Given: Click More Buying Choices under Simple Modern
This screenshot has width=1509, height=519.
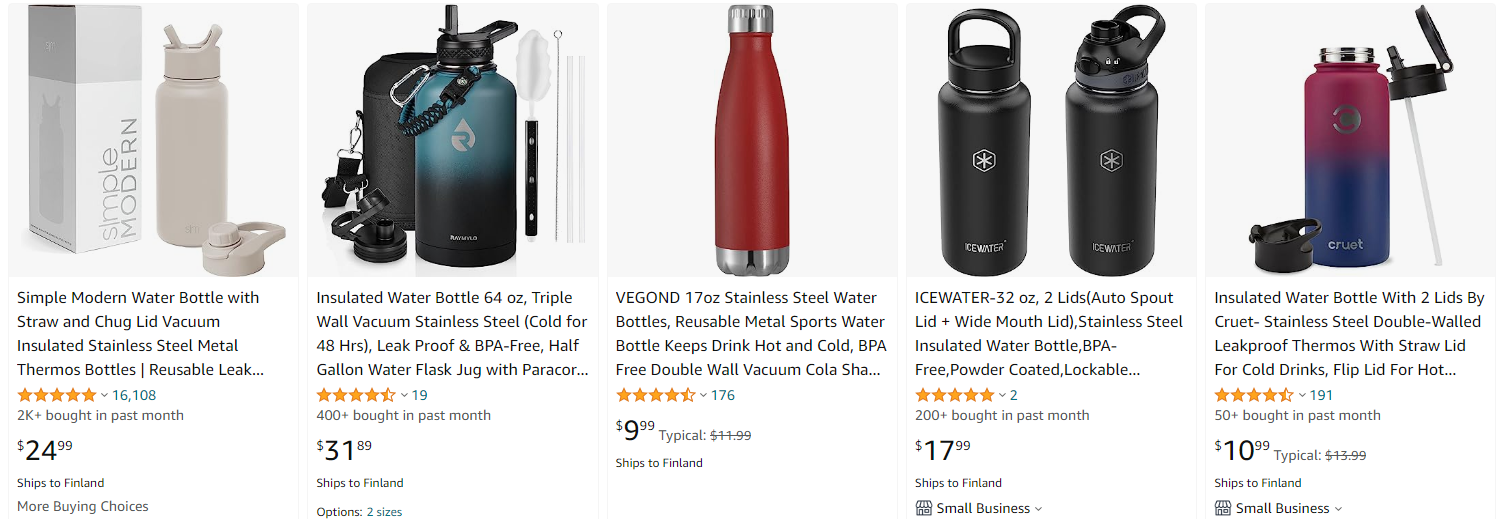Looking at the screenshot, I should [82, 506].
